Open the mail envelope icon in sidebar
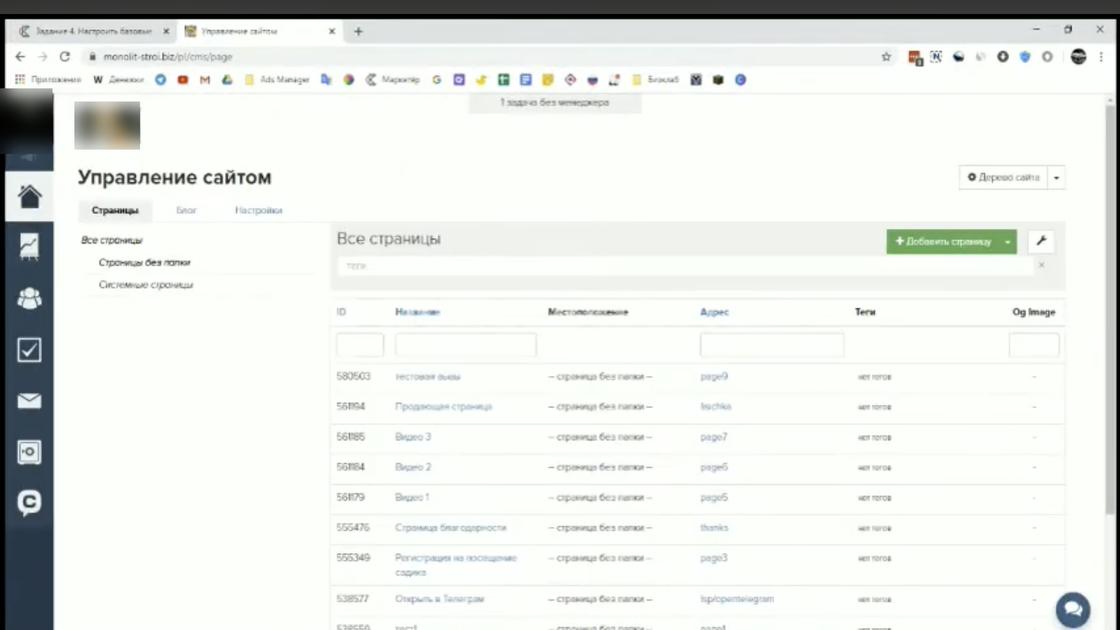This screenshot has width=1120, height=630. 29,401
